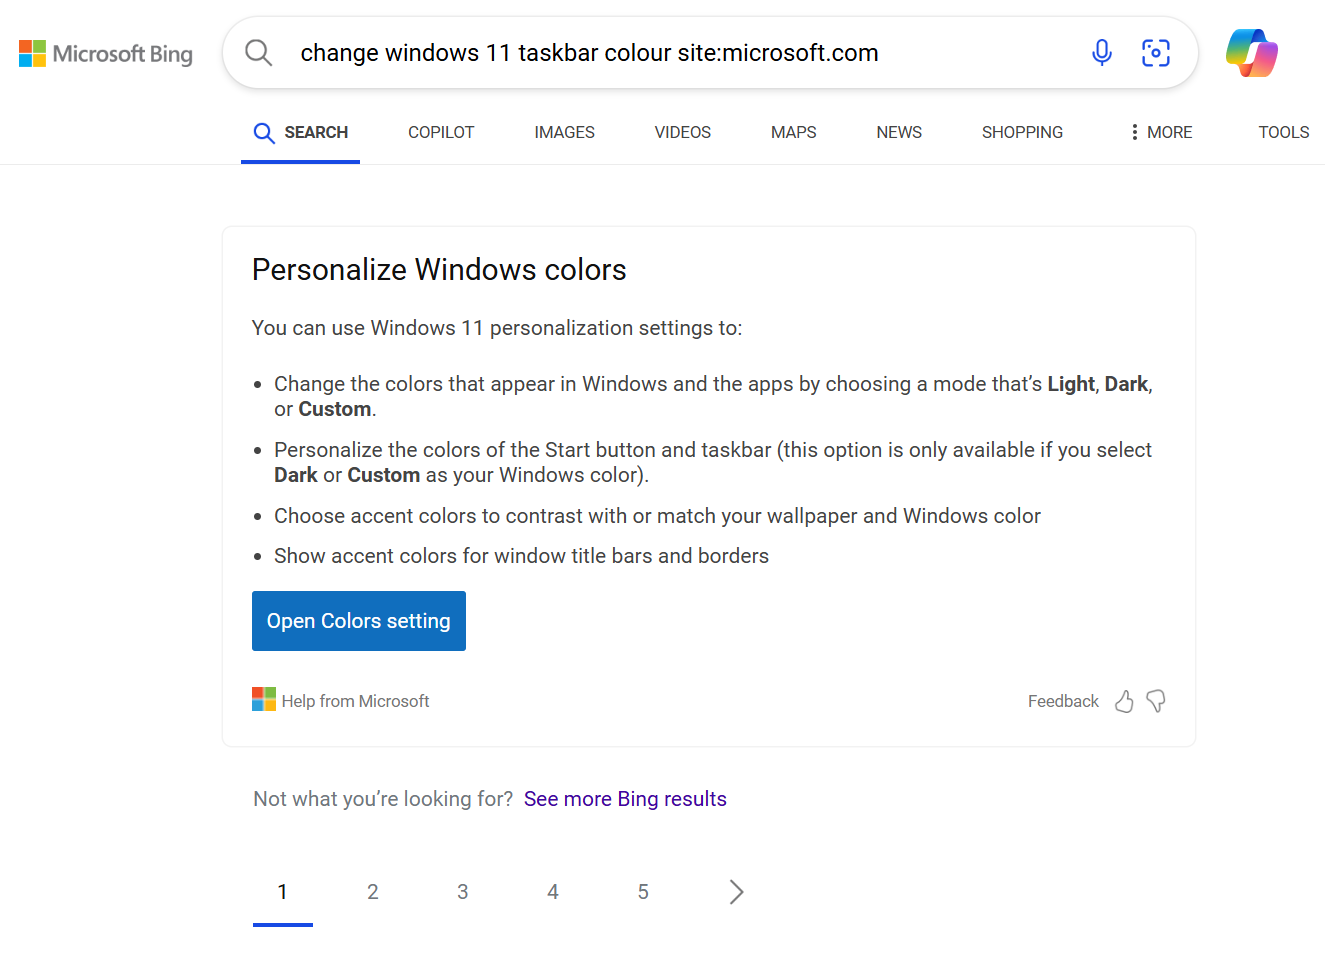Image resolution: width=1325 pixels, height=961 pixels.
Task: Open the Copilot tab
Action: 441,132
